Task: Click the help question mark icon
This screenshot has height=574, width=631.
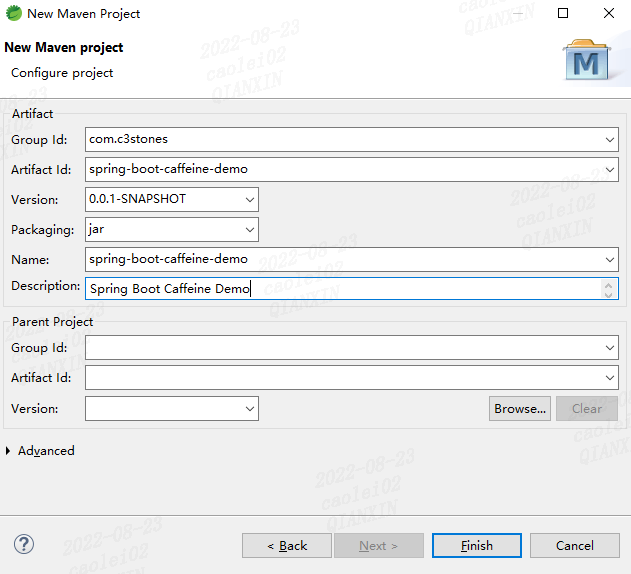Action: click(24, 545)
